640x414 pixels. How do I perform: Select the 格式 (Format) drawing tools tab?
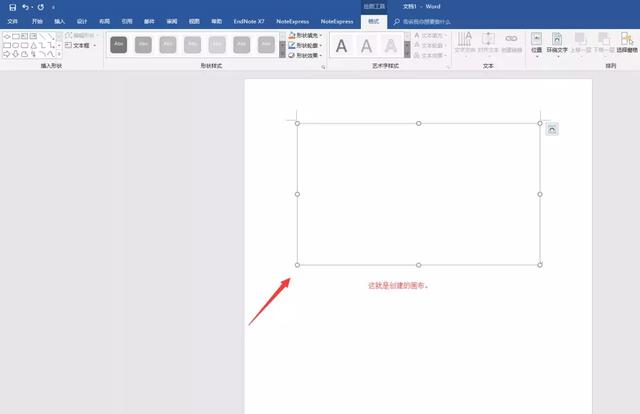coord(373,21)
